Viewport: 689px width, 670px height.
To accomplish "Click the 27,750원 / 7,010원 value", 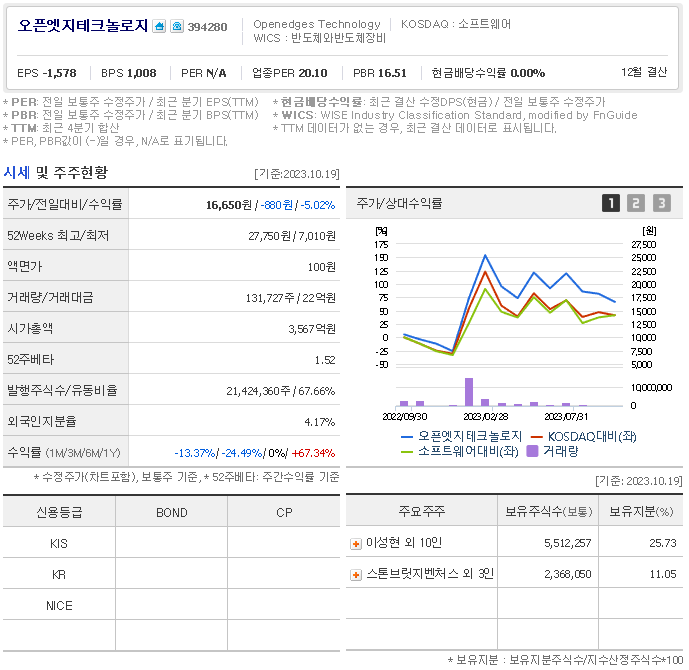I will tap(292, 236).
